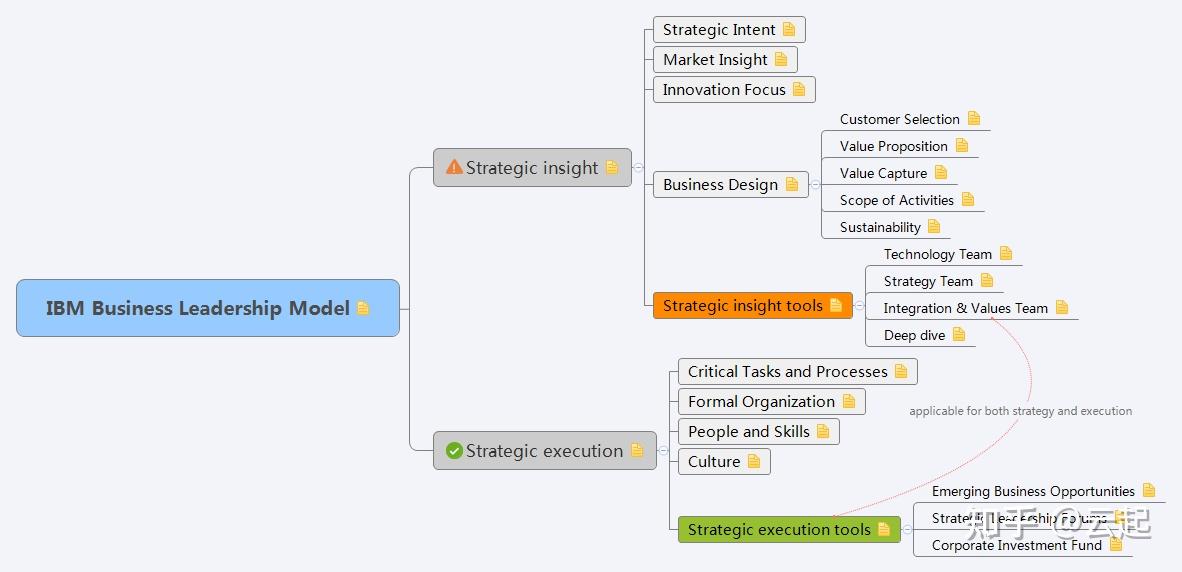Collapse Strategic insight tools children
1182x572 pixels.
(x=859, y=306)
